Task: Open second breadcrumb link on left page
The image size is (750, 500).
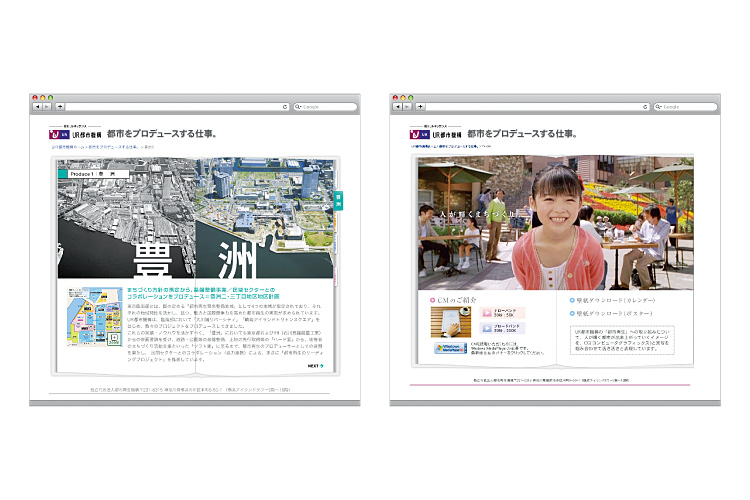Action: tap(113, 147)
